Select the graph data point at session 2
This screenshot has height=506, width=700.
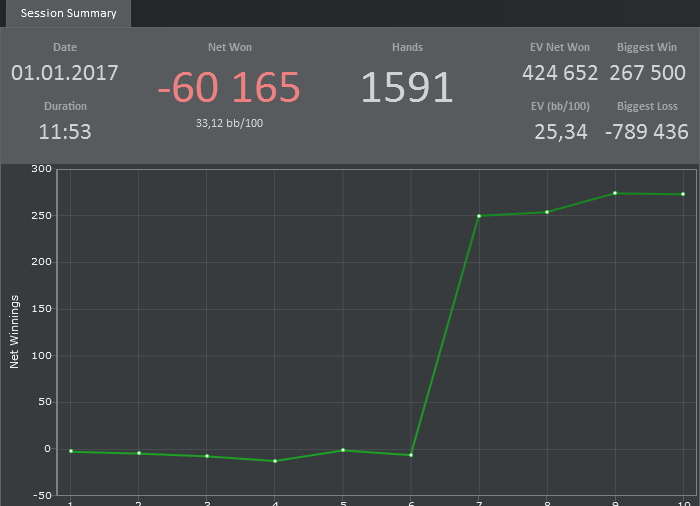point(139,453)
